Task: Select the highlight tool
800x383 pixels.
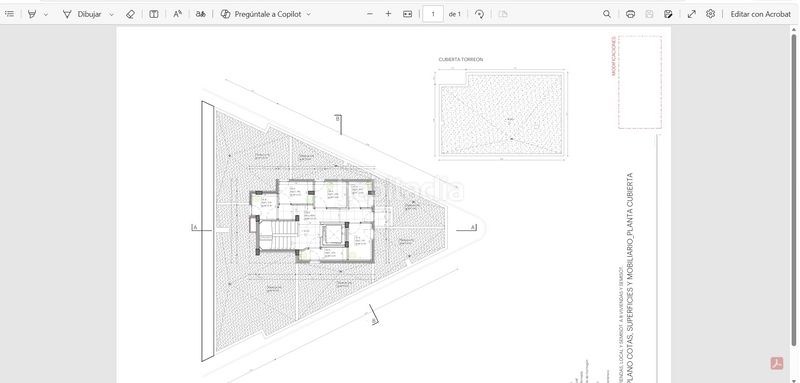Action: (x=32, y=14)
